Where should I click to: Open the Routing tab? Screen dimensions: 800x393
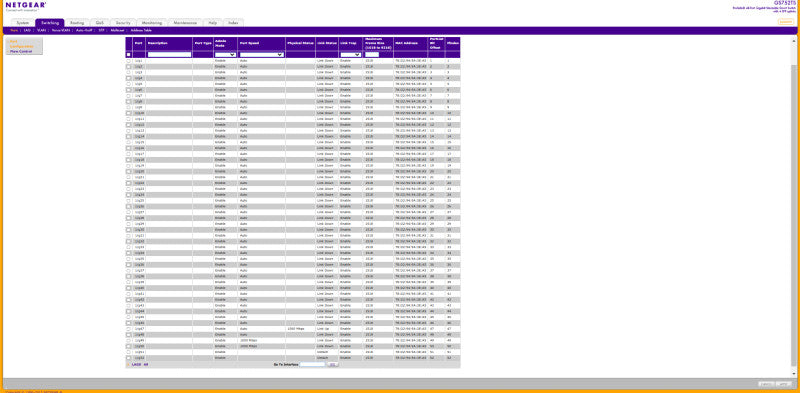point(78,23)
